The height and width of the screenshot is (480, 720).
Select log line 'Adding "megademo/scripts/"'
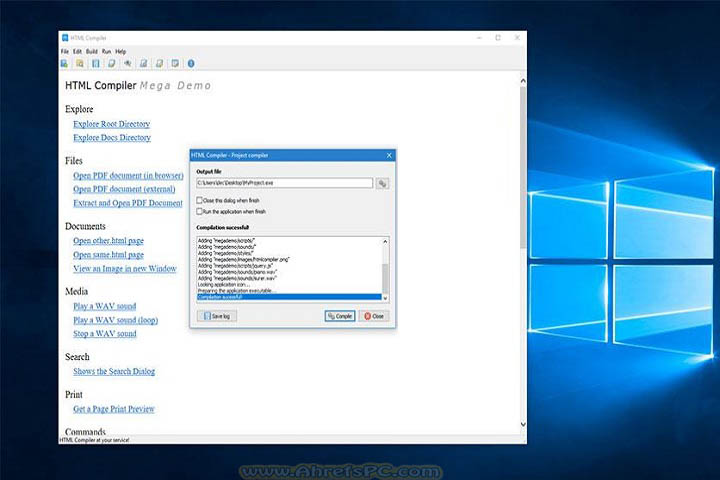point(289,241)
